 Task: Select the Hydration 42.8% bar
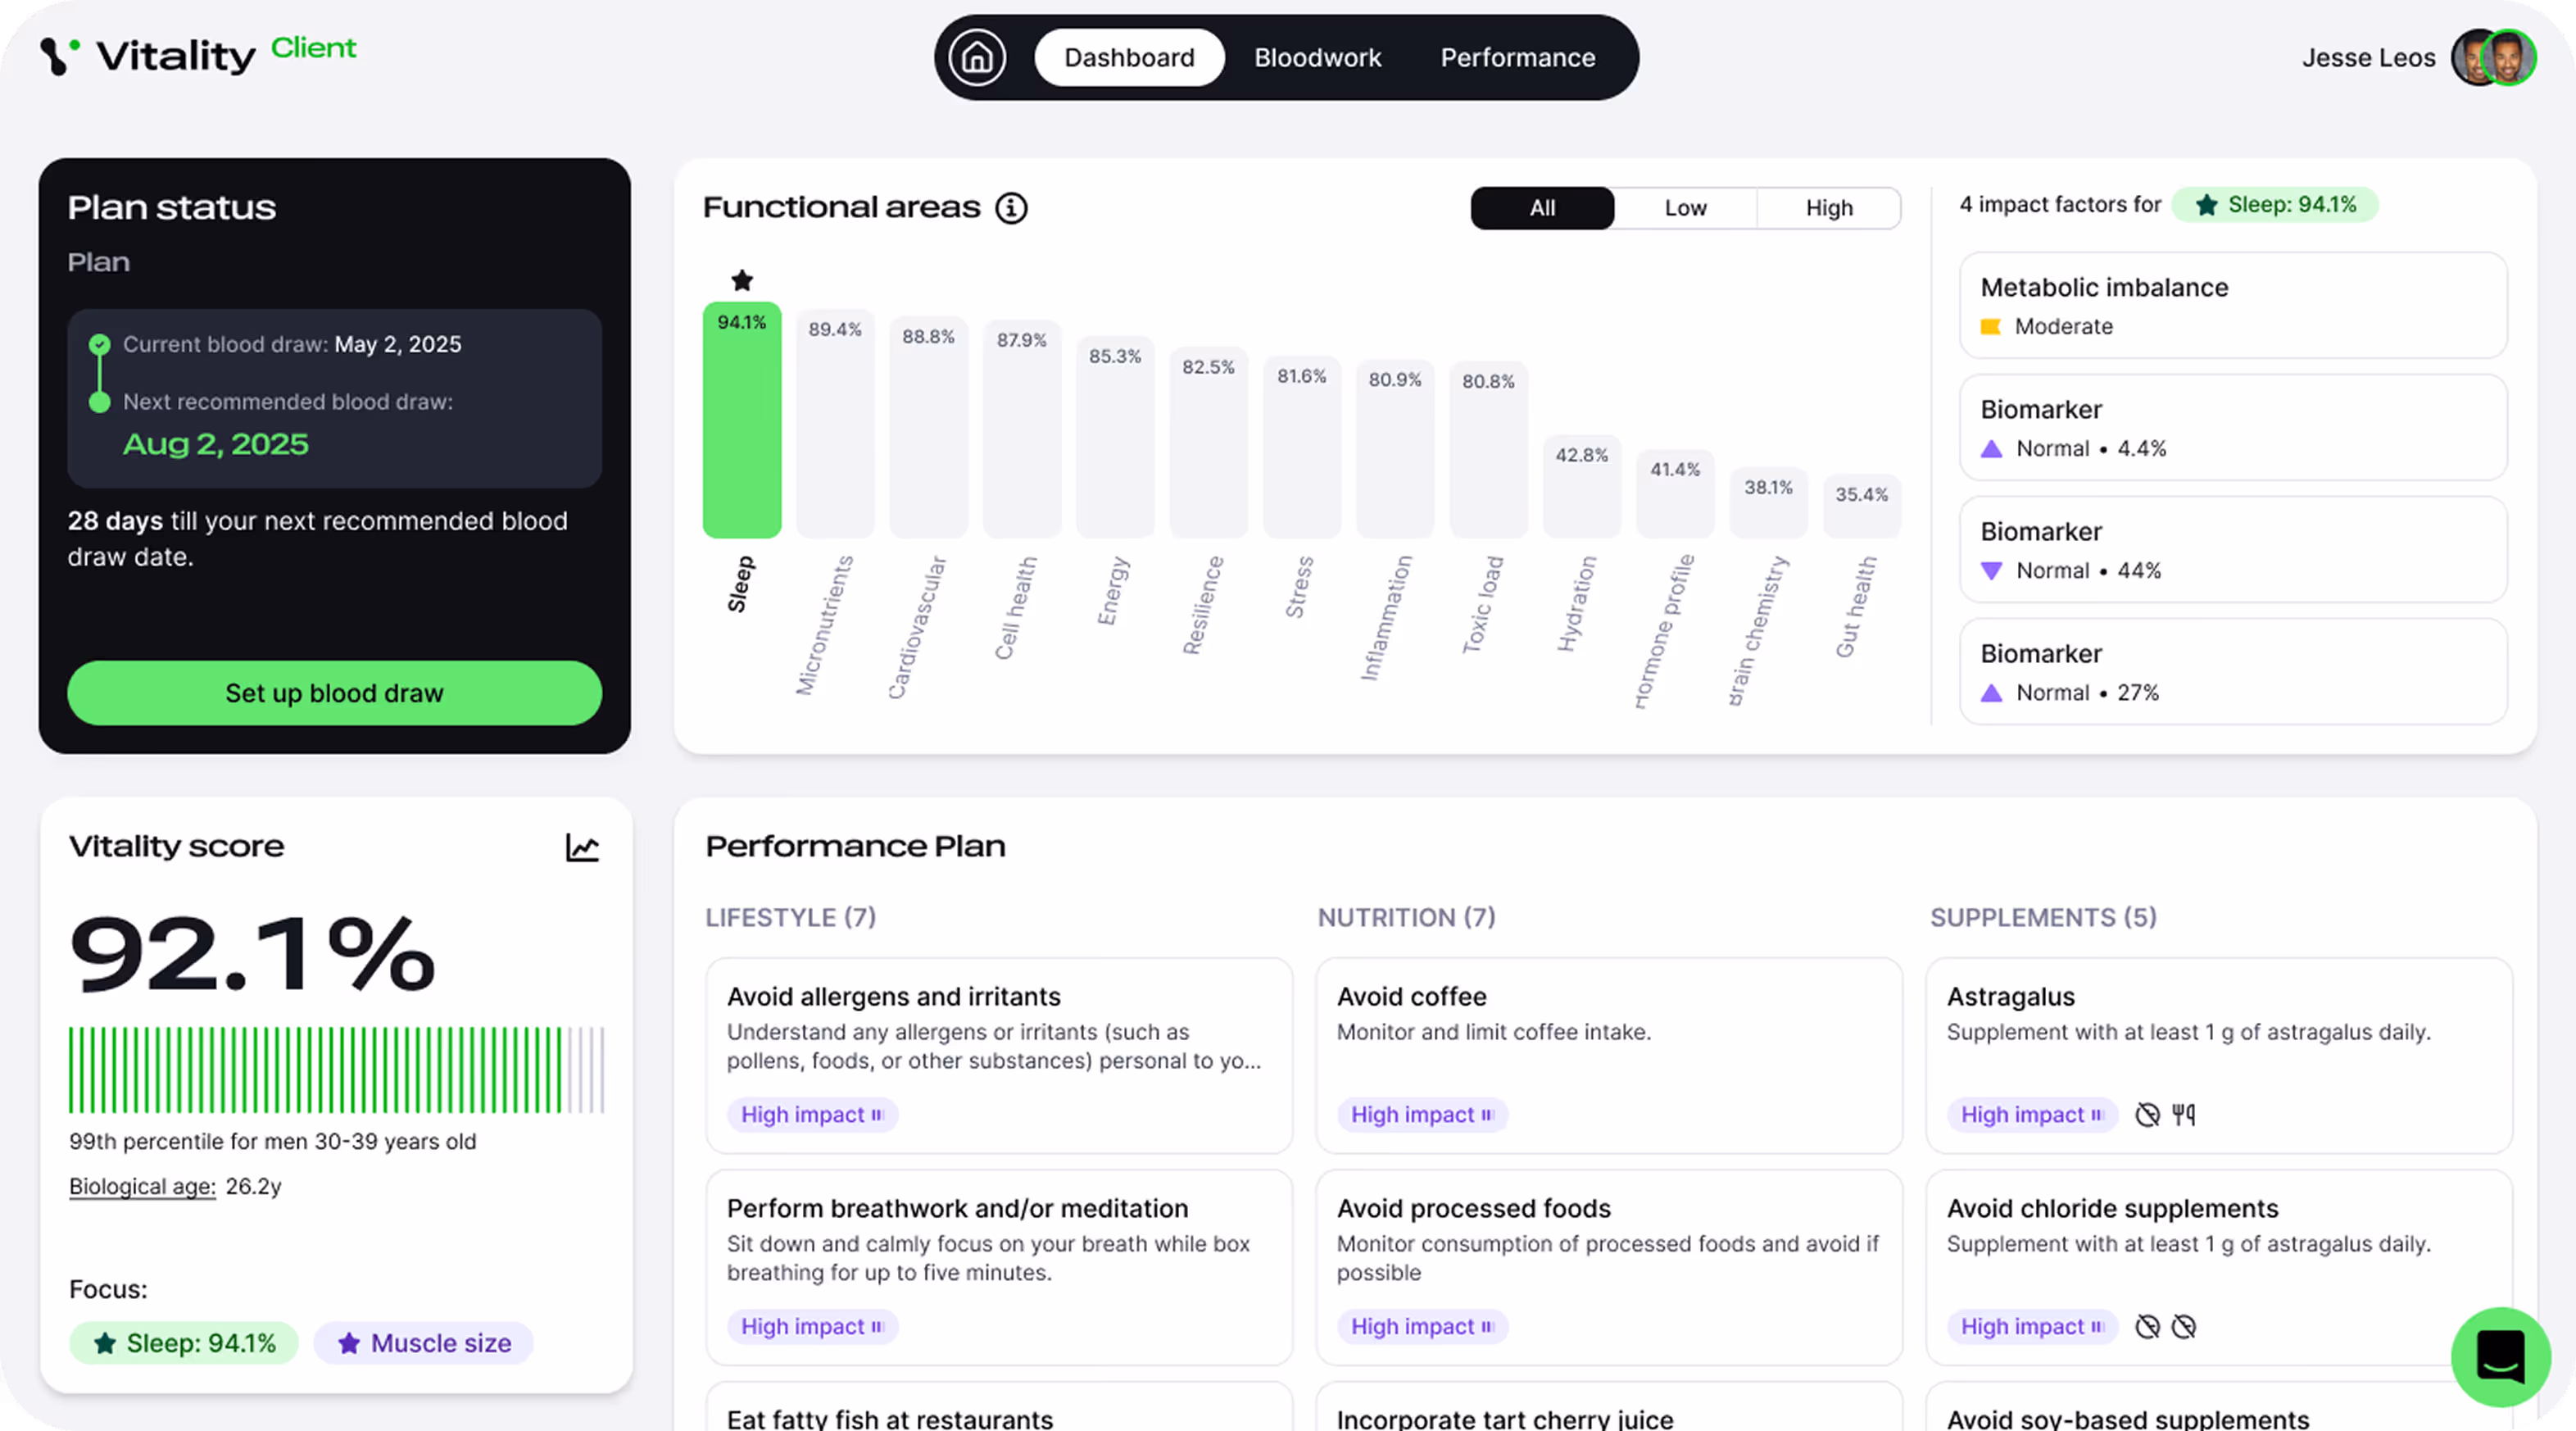point(1581,487)
